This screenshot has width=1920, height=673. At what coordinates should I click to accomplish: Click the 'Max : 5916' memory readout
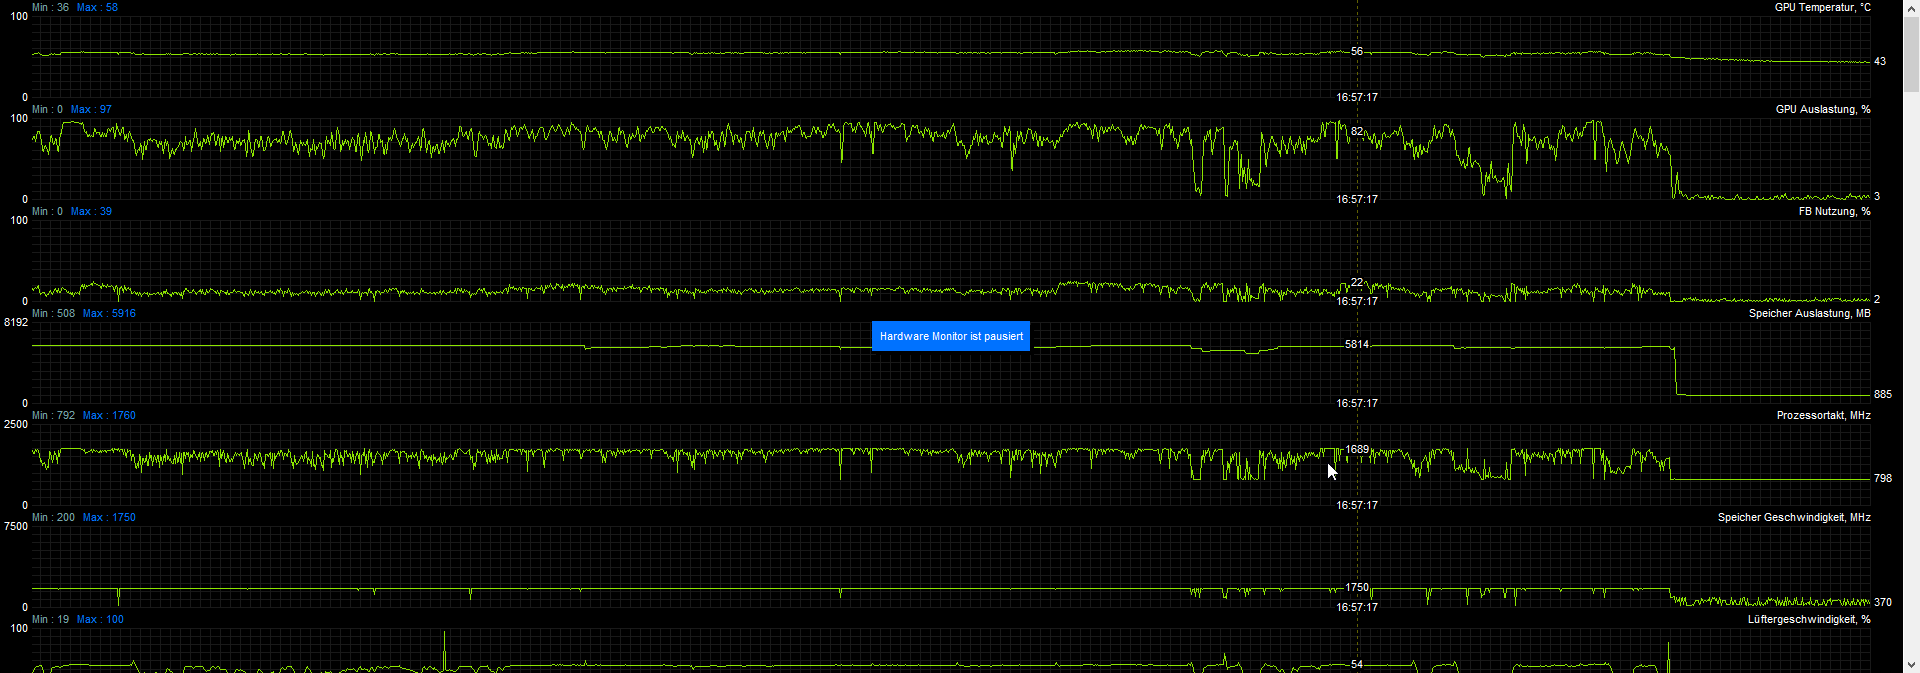pyautogui.click(x=109, y=313)
